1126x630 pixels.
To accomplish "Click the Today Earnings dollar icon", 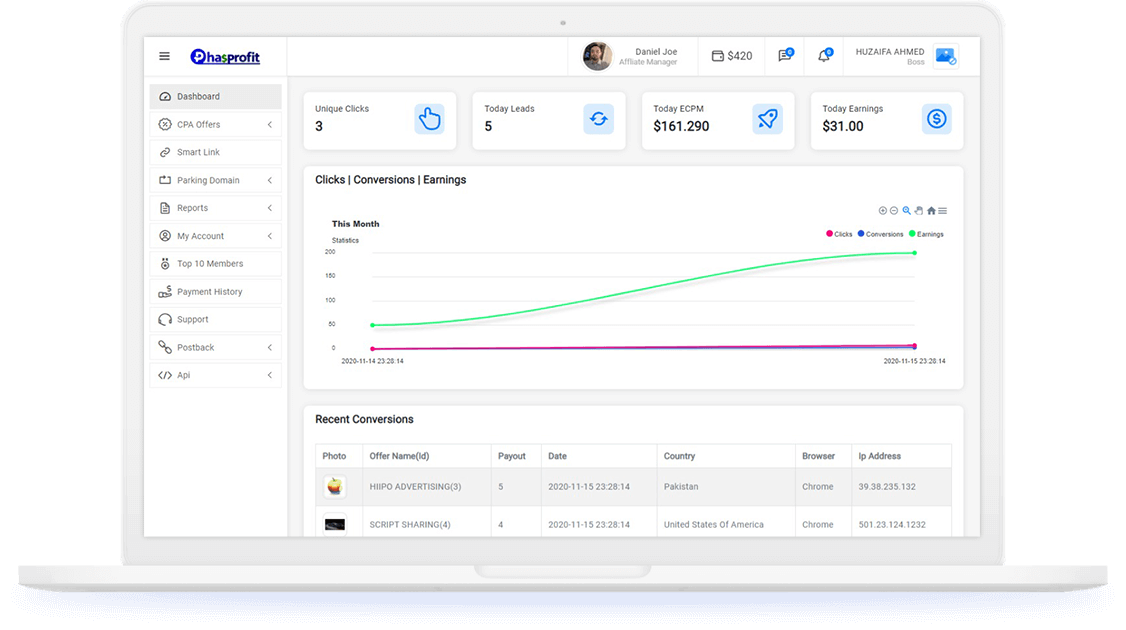I will point(936,118).
